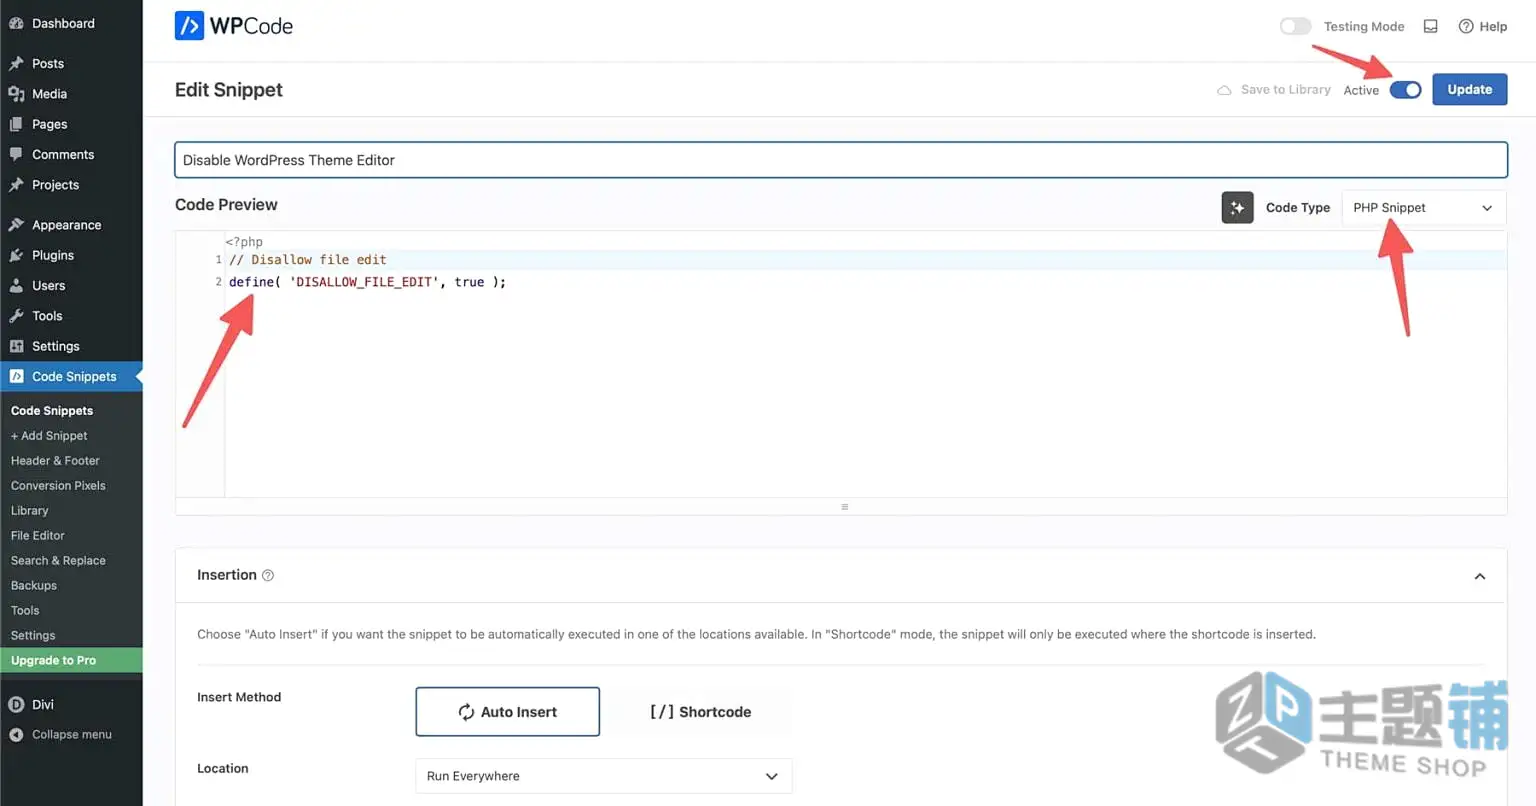Click the Tools wrench icon
This screenshot has width=1536, height=806.
click(x=16, y=315)
